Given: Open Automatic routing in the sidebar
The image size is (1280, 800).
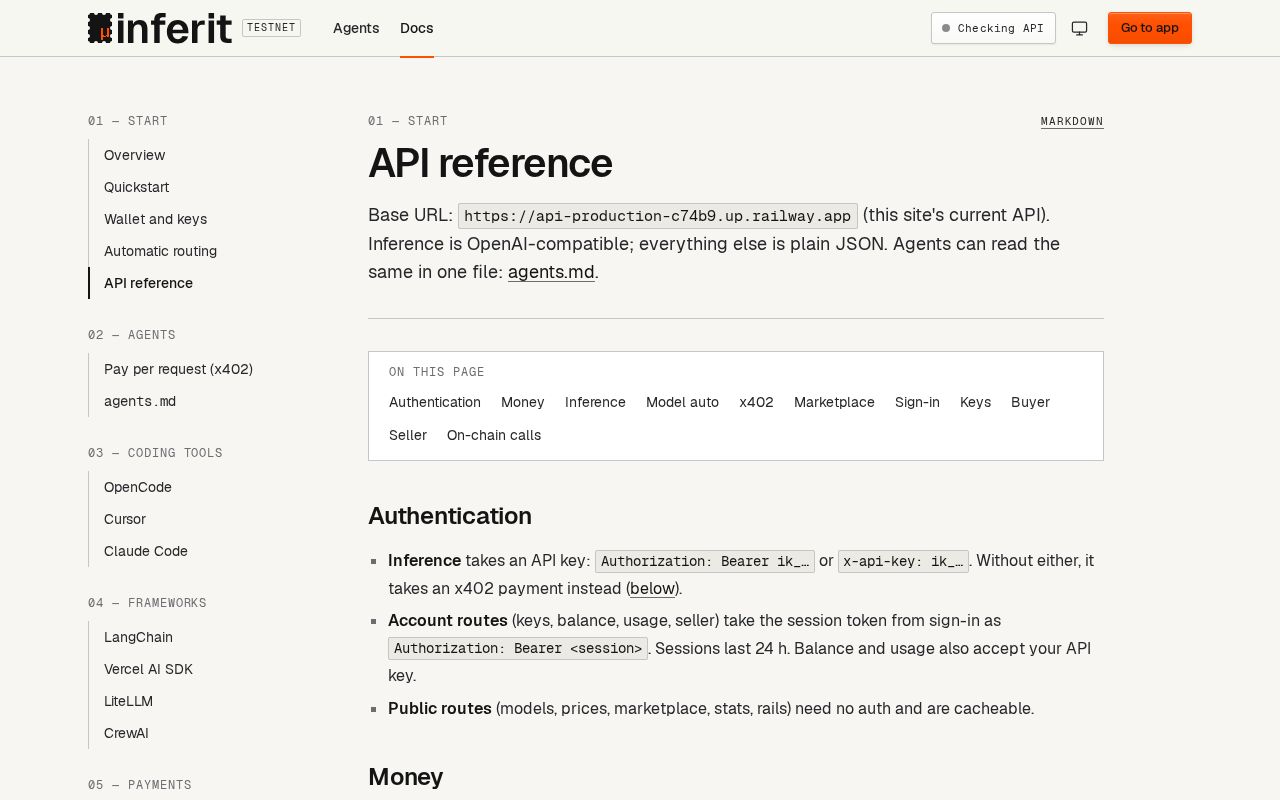Looking at the screenshot, I should pyautogui.click(x=160, y=251).
